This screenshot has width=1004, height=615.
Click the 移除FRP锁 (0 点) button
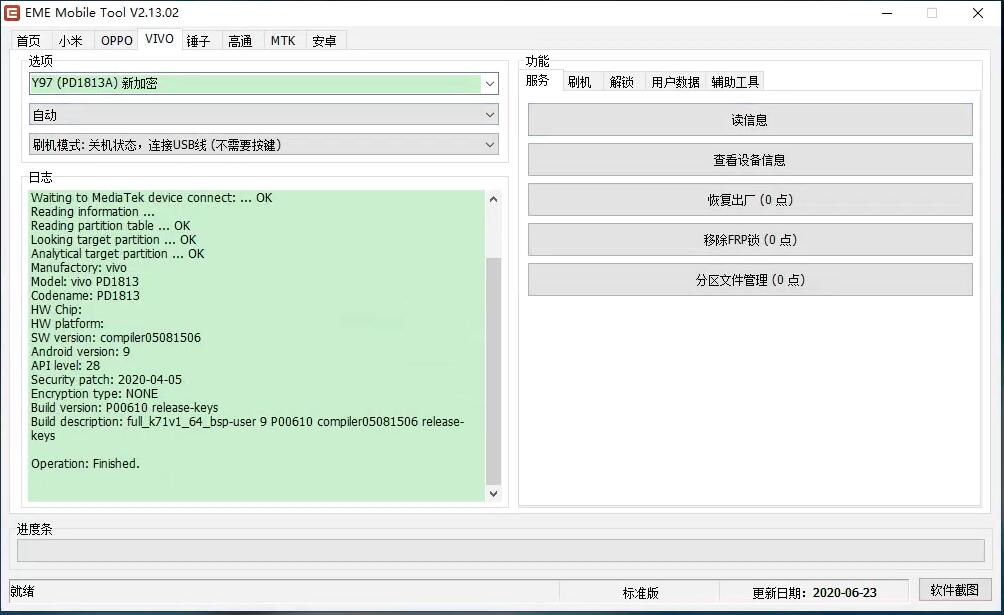750,240
